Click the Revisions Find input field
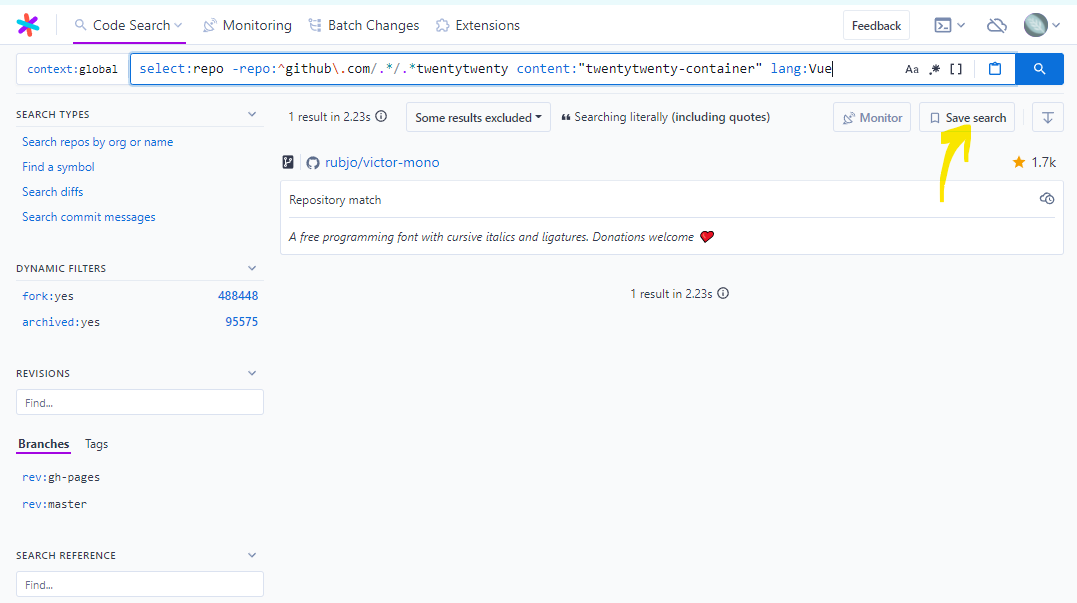Screen dimensions: 1077x603 140,402
